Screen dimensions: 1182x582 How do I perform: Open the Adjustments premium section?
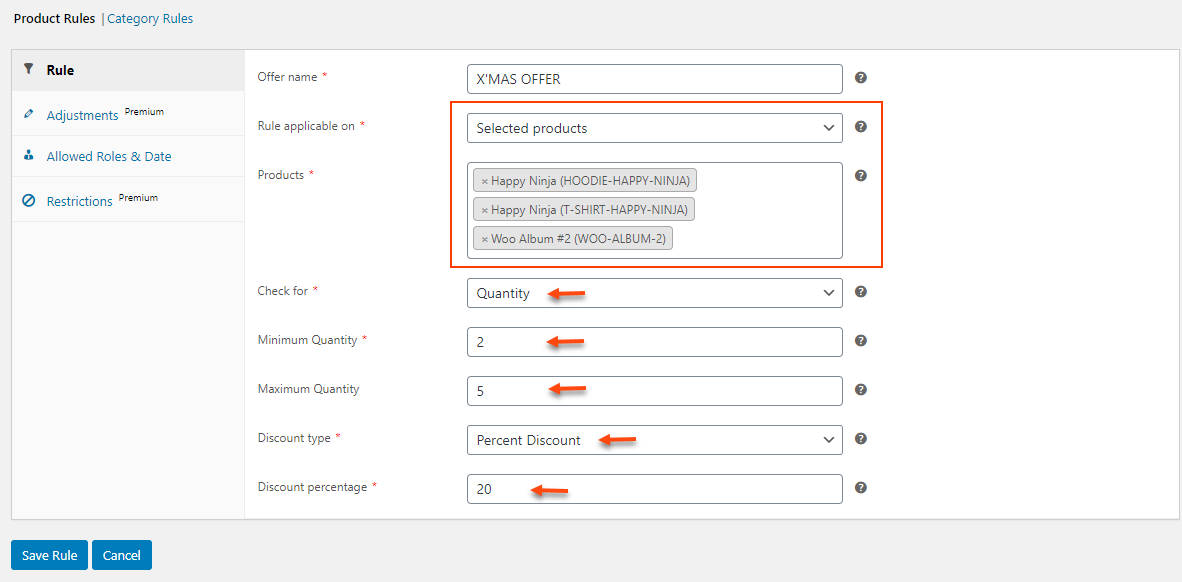tap(82, 115)
